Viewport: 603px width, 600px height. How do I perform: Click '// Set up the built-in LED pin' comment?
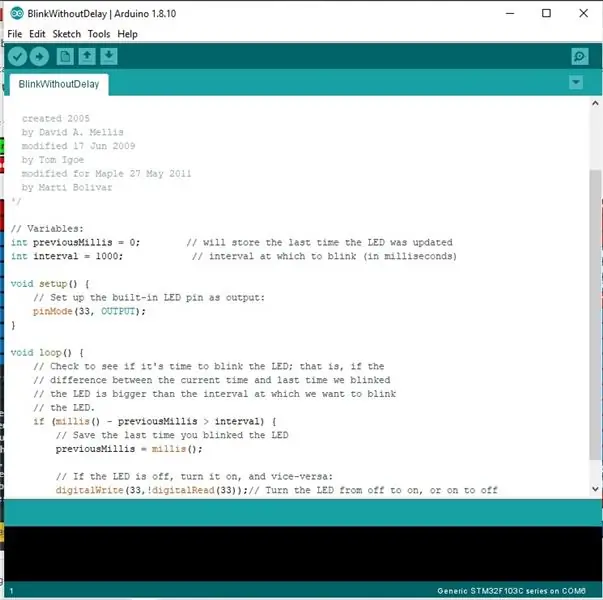[149, 298]
